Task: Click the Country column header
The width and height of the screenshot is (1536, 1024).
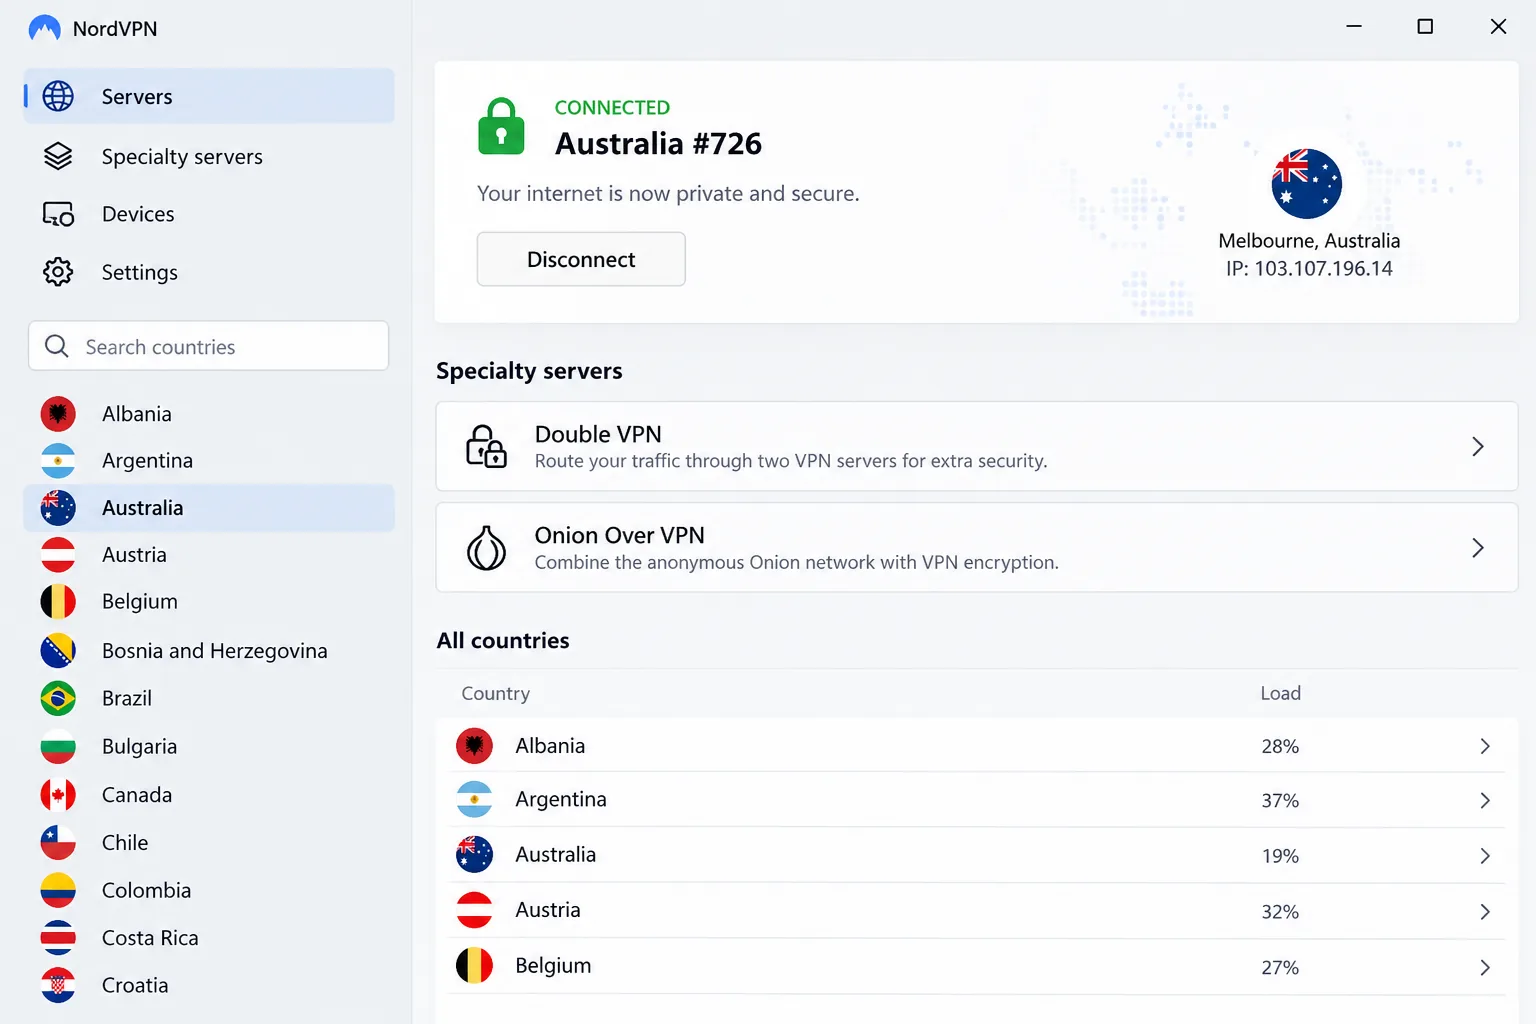Action: (x=496, y=693)
